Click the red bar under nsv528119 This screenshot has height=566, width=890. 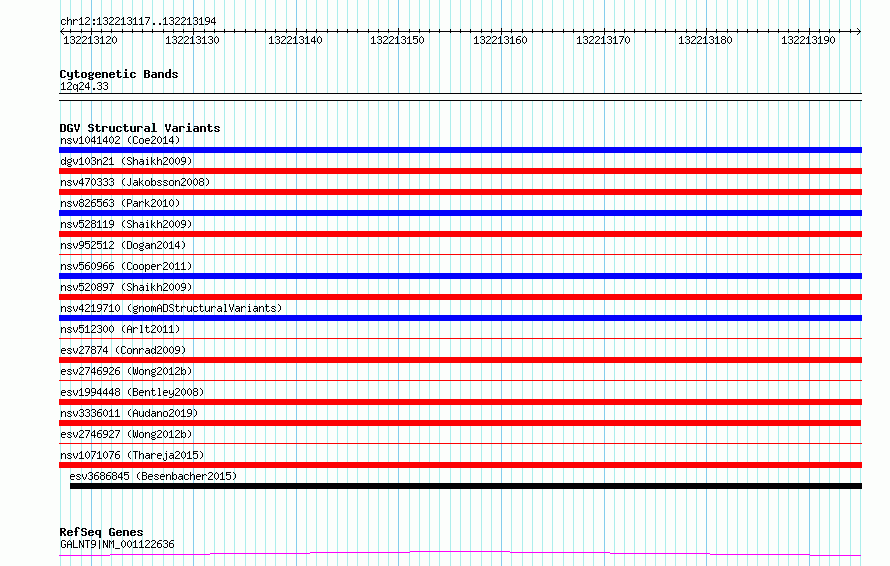pyautogui.click(x=460, y=234)
